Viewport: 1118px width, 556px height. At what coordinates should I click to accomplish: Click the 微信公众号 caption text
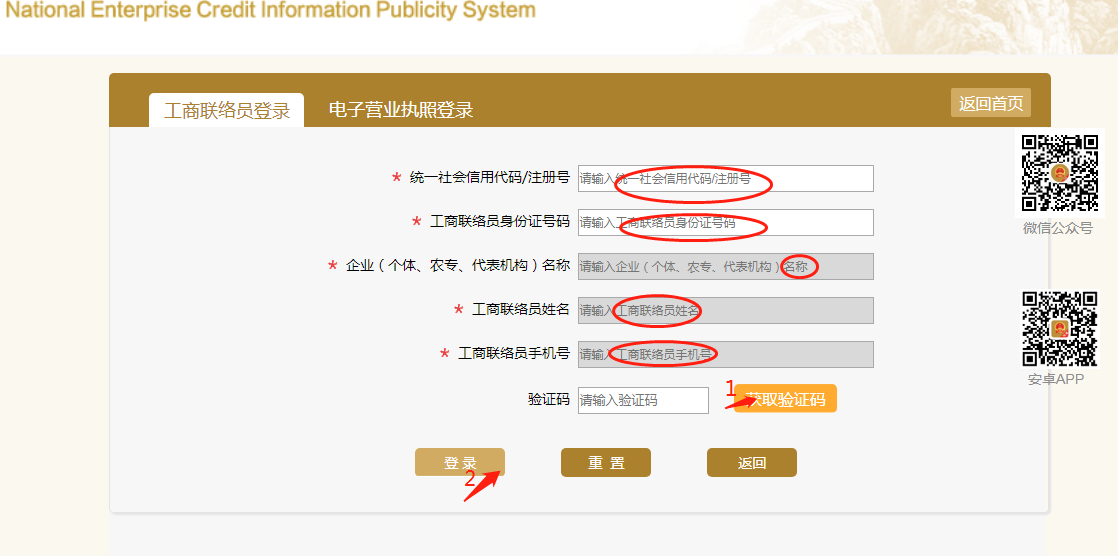1058,228
